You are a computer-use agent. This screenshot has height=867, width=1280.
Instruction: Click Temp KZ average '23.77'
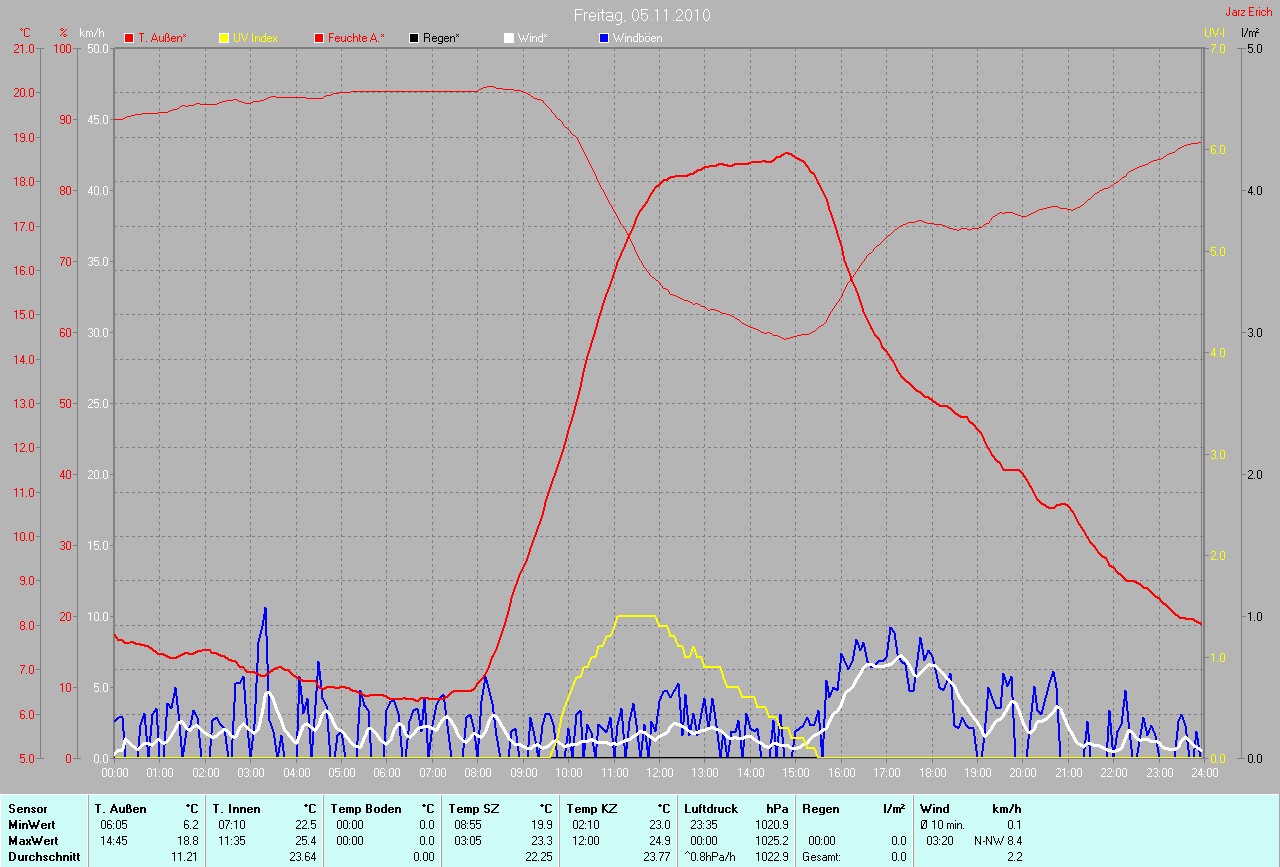(656, 857)
